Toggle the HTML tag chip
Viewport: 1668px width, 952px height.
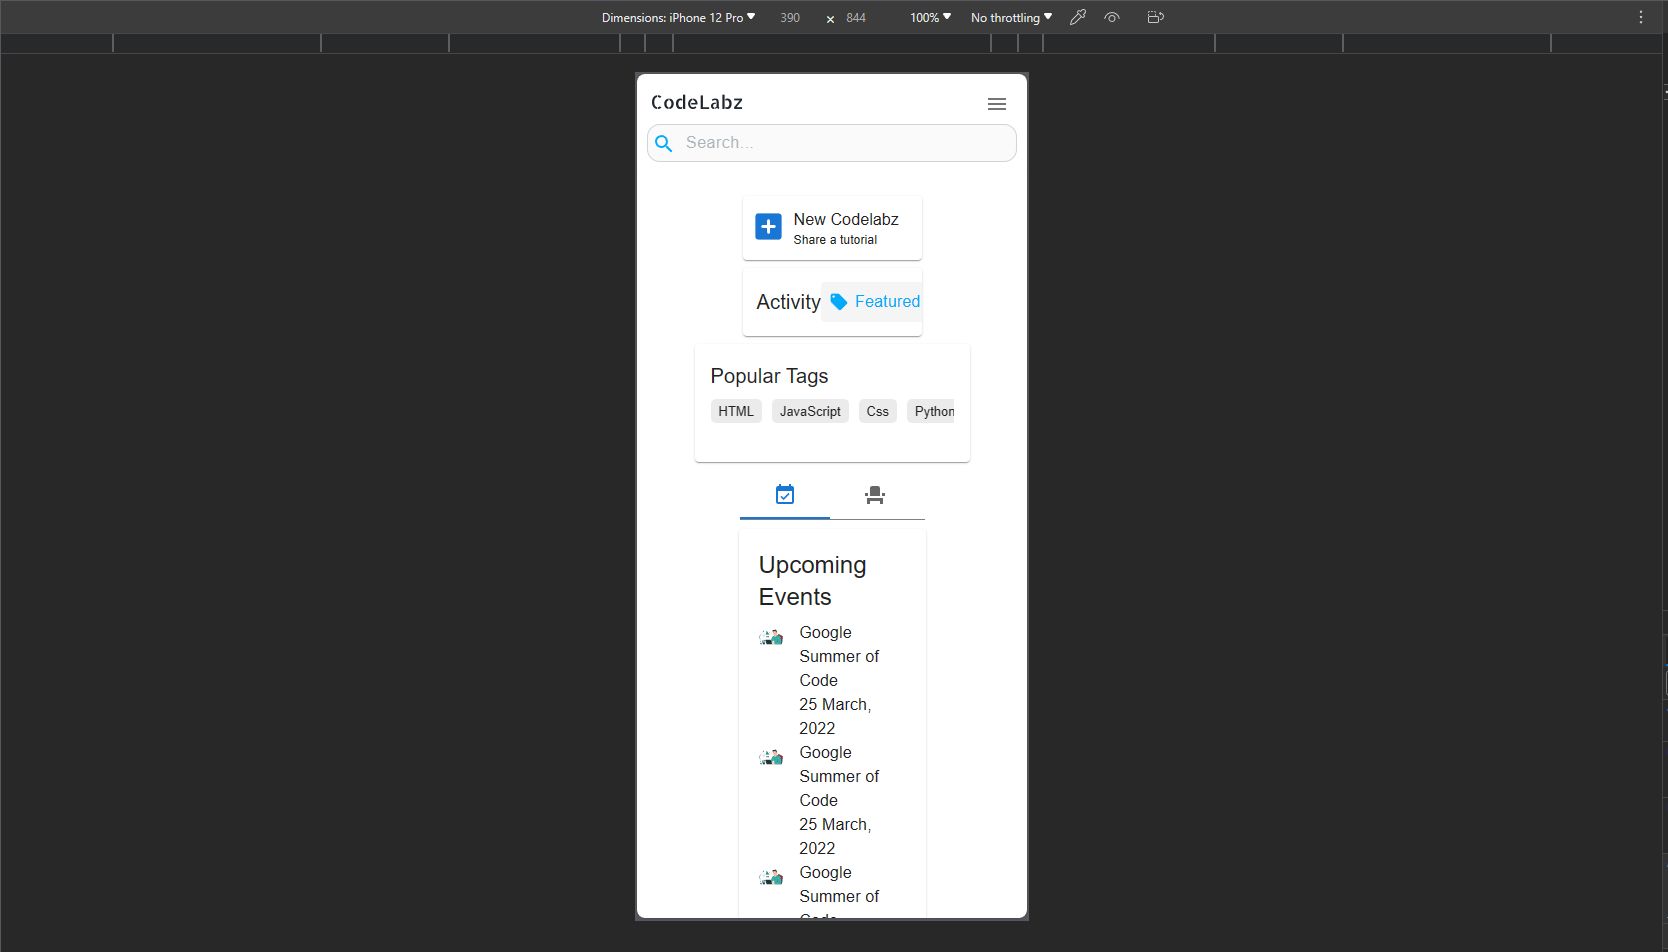coord(736,411)
